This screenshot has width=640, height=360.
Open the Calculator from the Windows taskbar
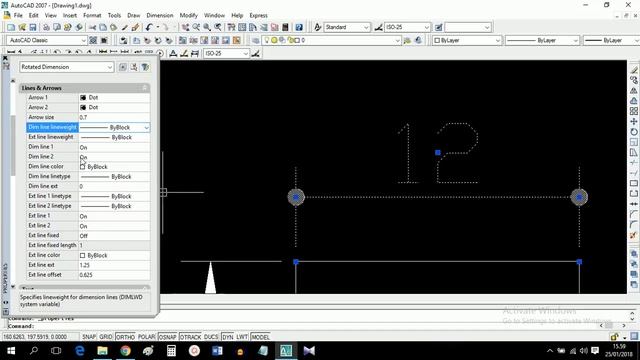[171, 351]
